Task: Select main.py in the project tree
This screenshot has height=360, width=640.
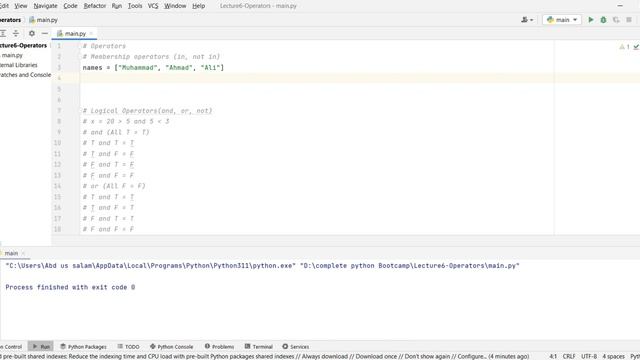Action: click(12, 55)
